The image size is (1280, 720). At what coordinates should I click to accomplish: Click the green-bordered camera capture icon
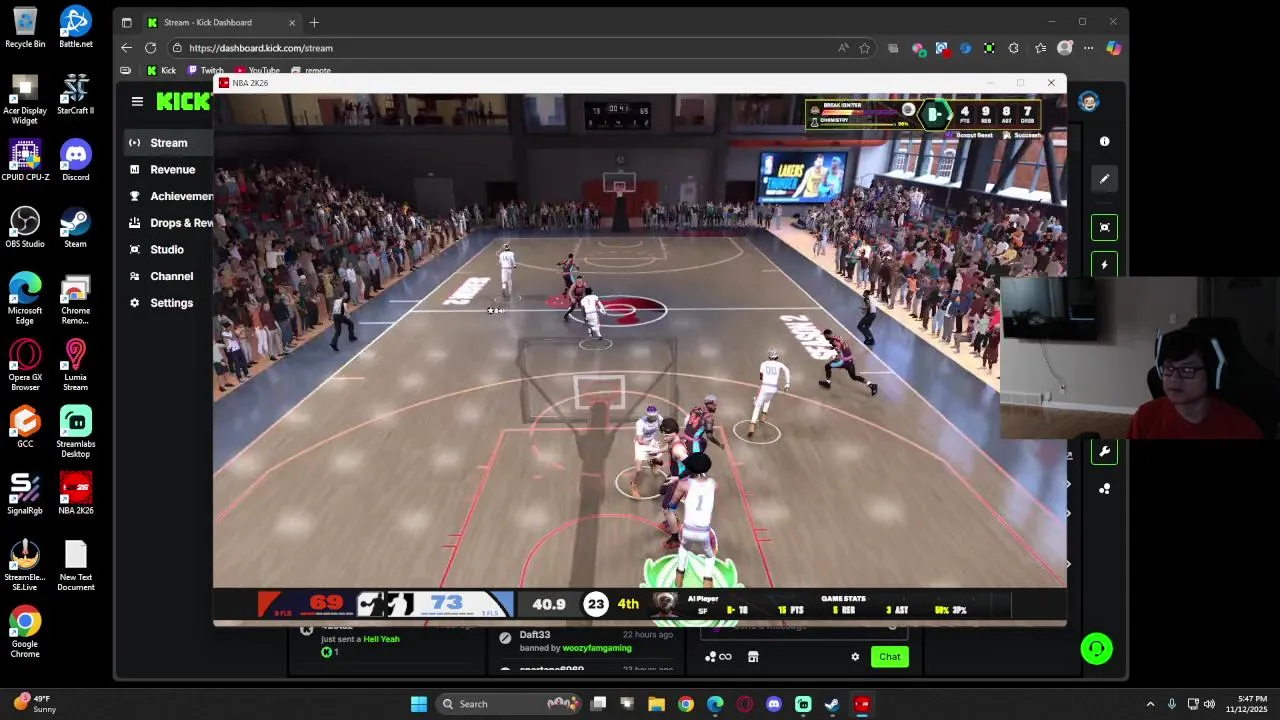1104,227
